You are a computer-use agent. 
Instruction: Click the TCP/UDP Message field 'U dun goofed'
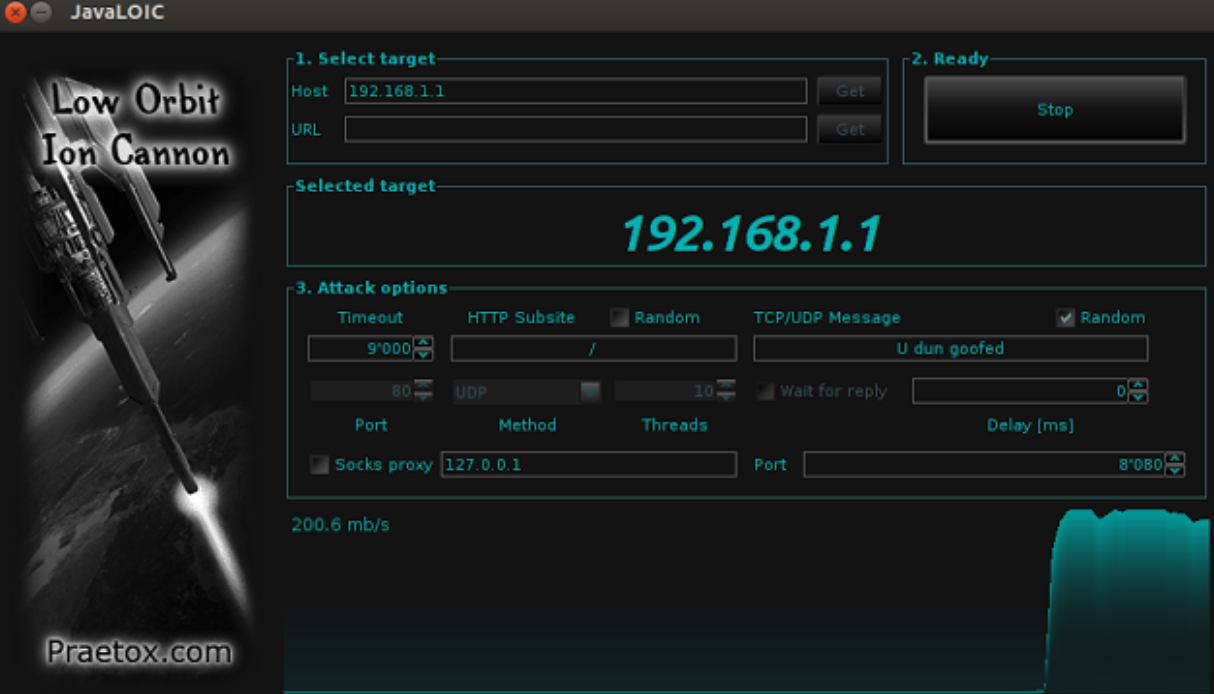point(950,348)
